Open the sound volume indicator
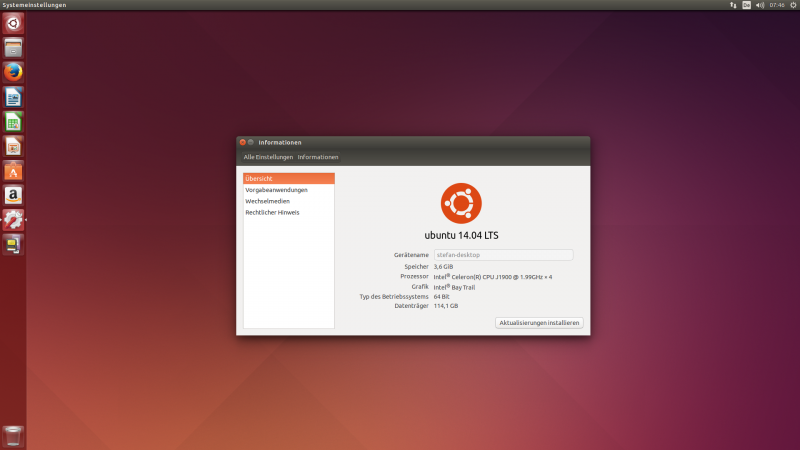800x450 pixels. [760, 5]
